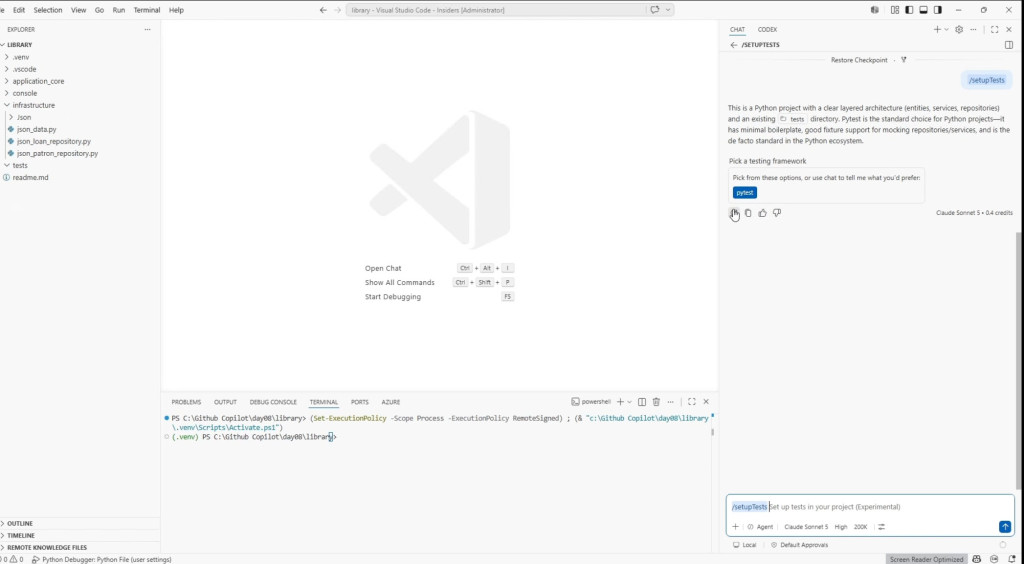Screen dimensions: 1024x564
Task: Toggle the primary side bar visibility
Action: click(x=909, y=10)
